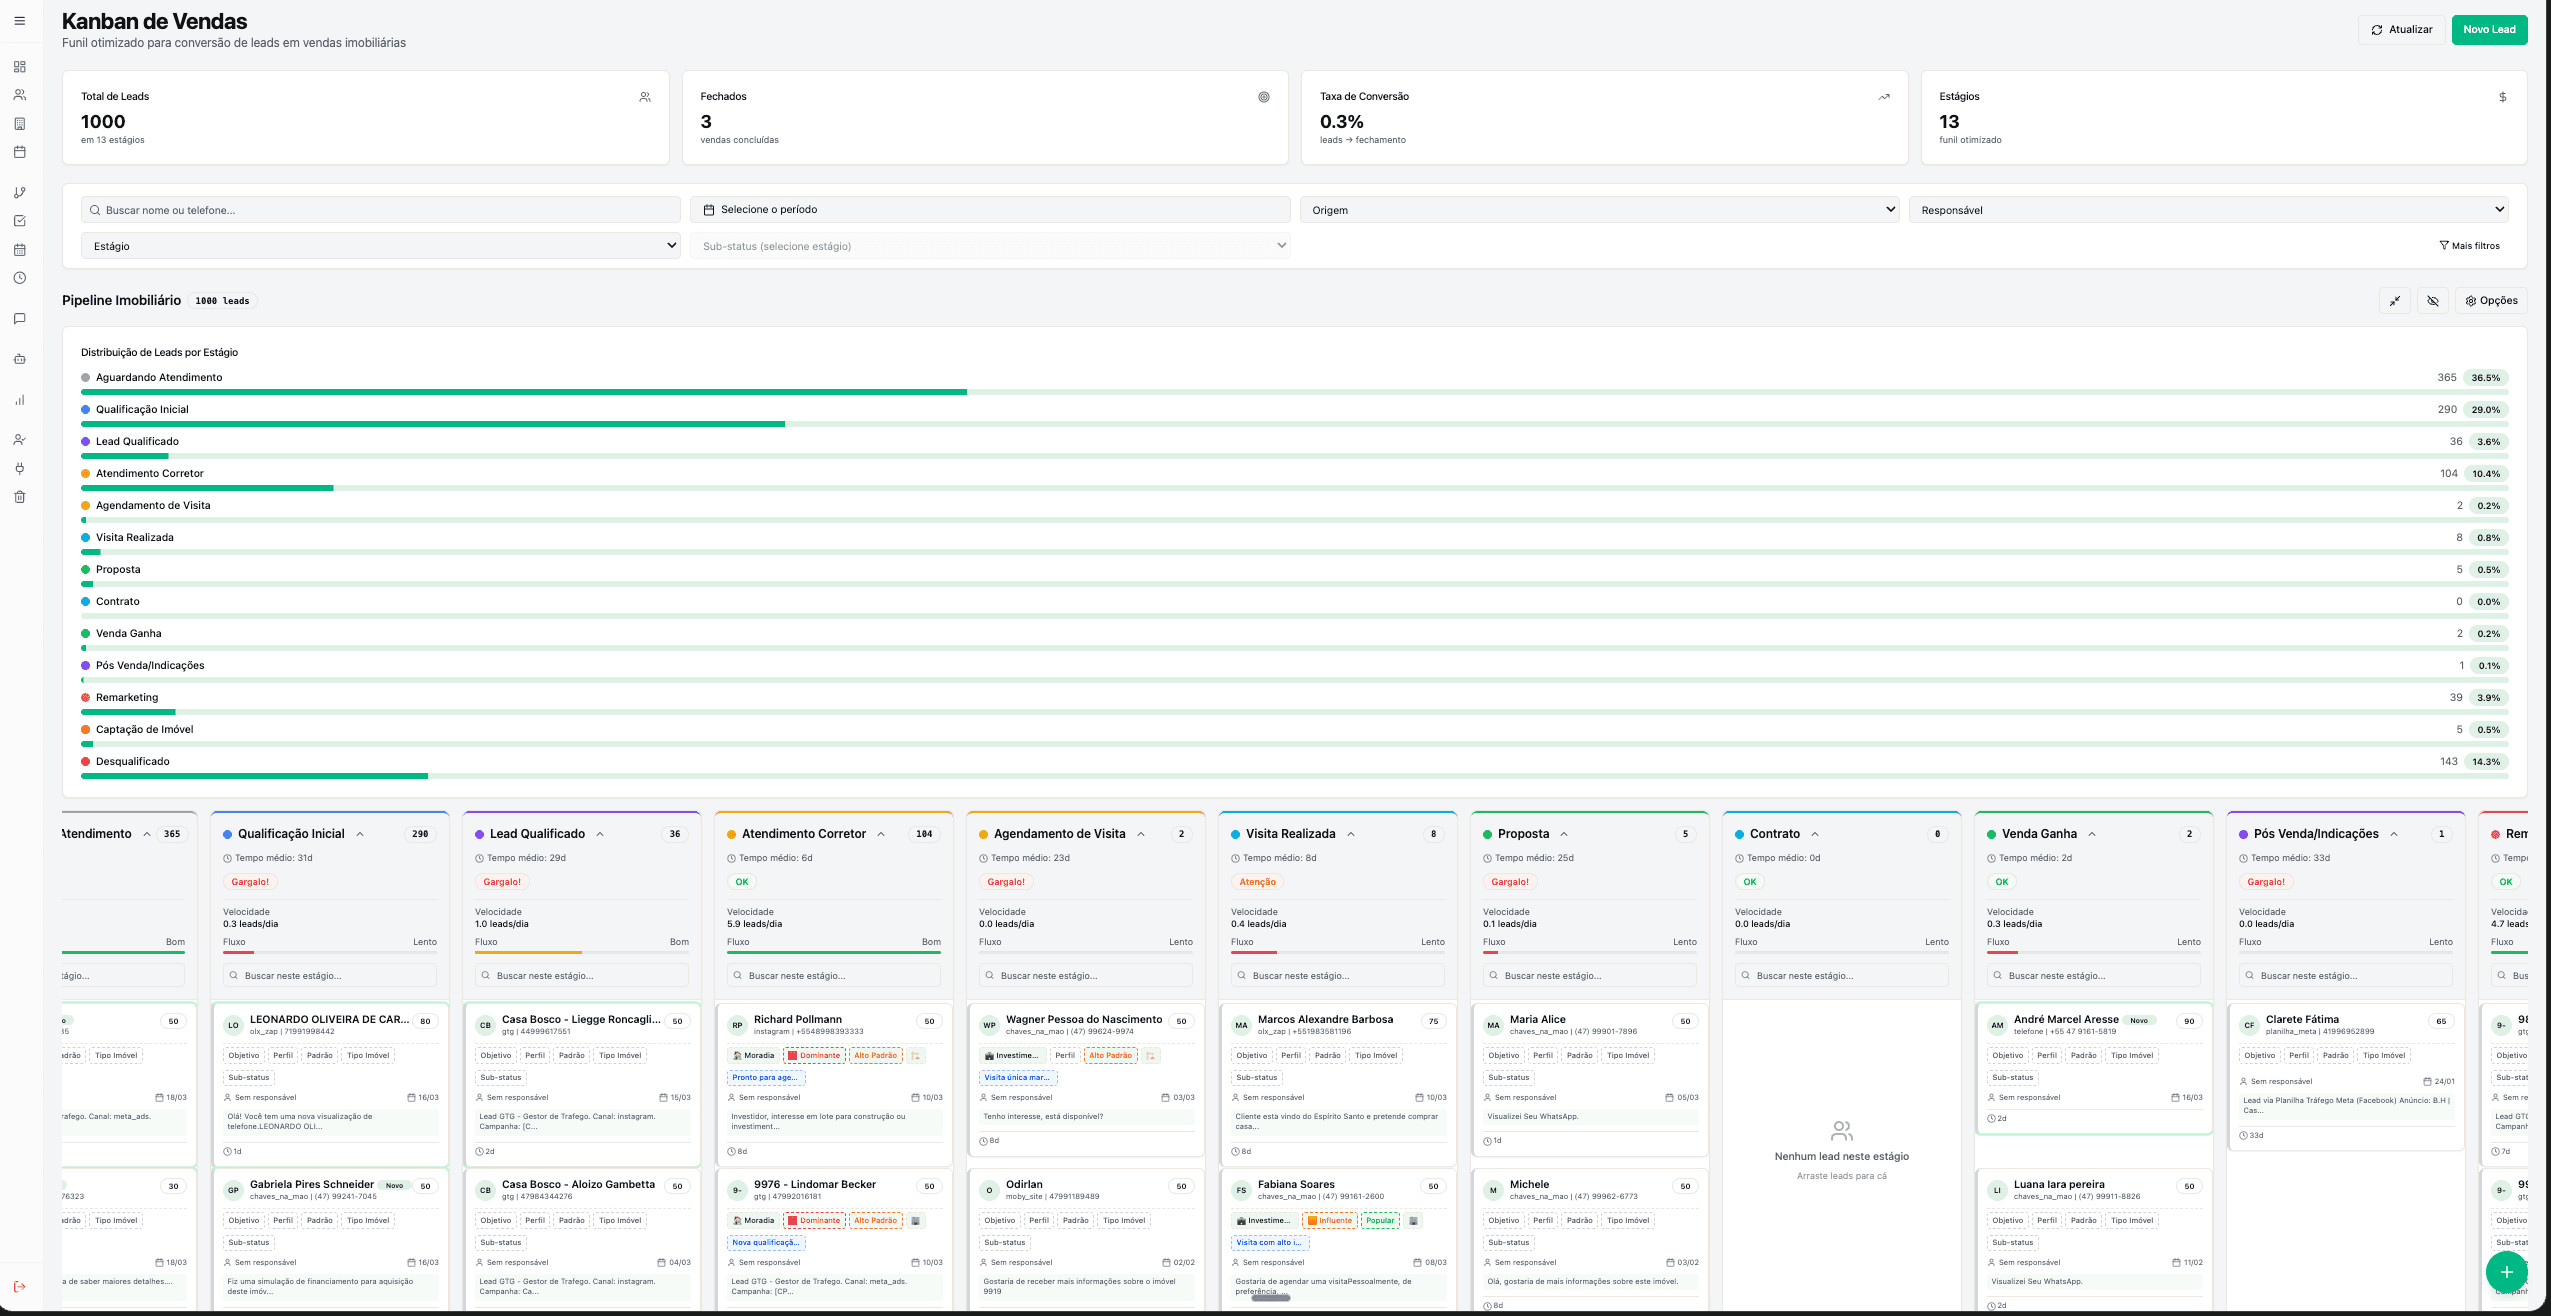
Task: Click the Novo Lead button
Action: pyautogui.click(x=2489, y=29)
